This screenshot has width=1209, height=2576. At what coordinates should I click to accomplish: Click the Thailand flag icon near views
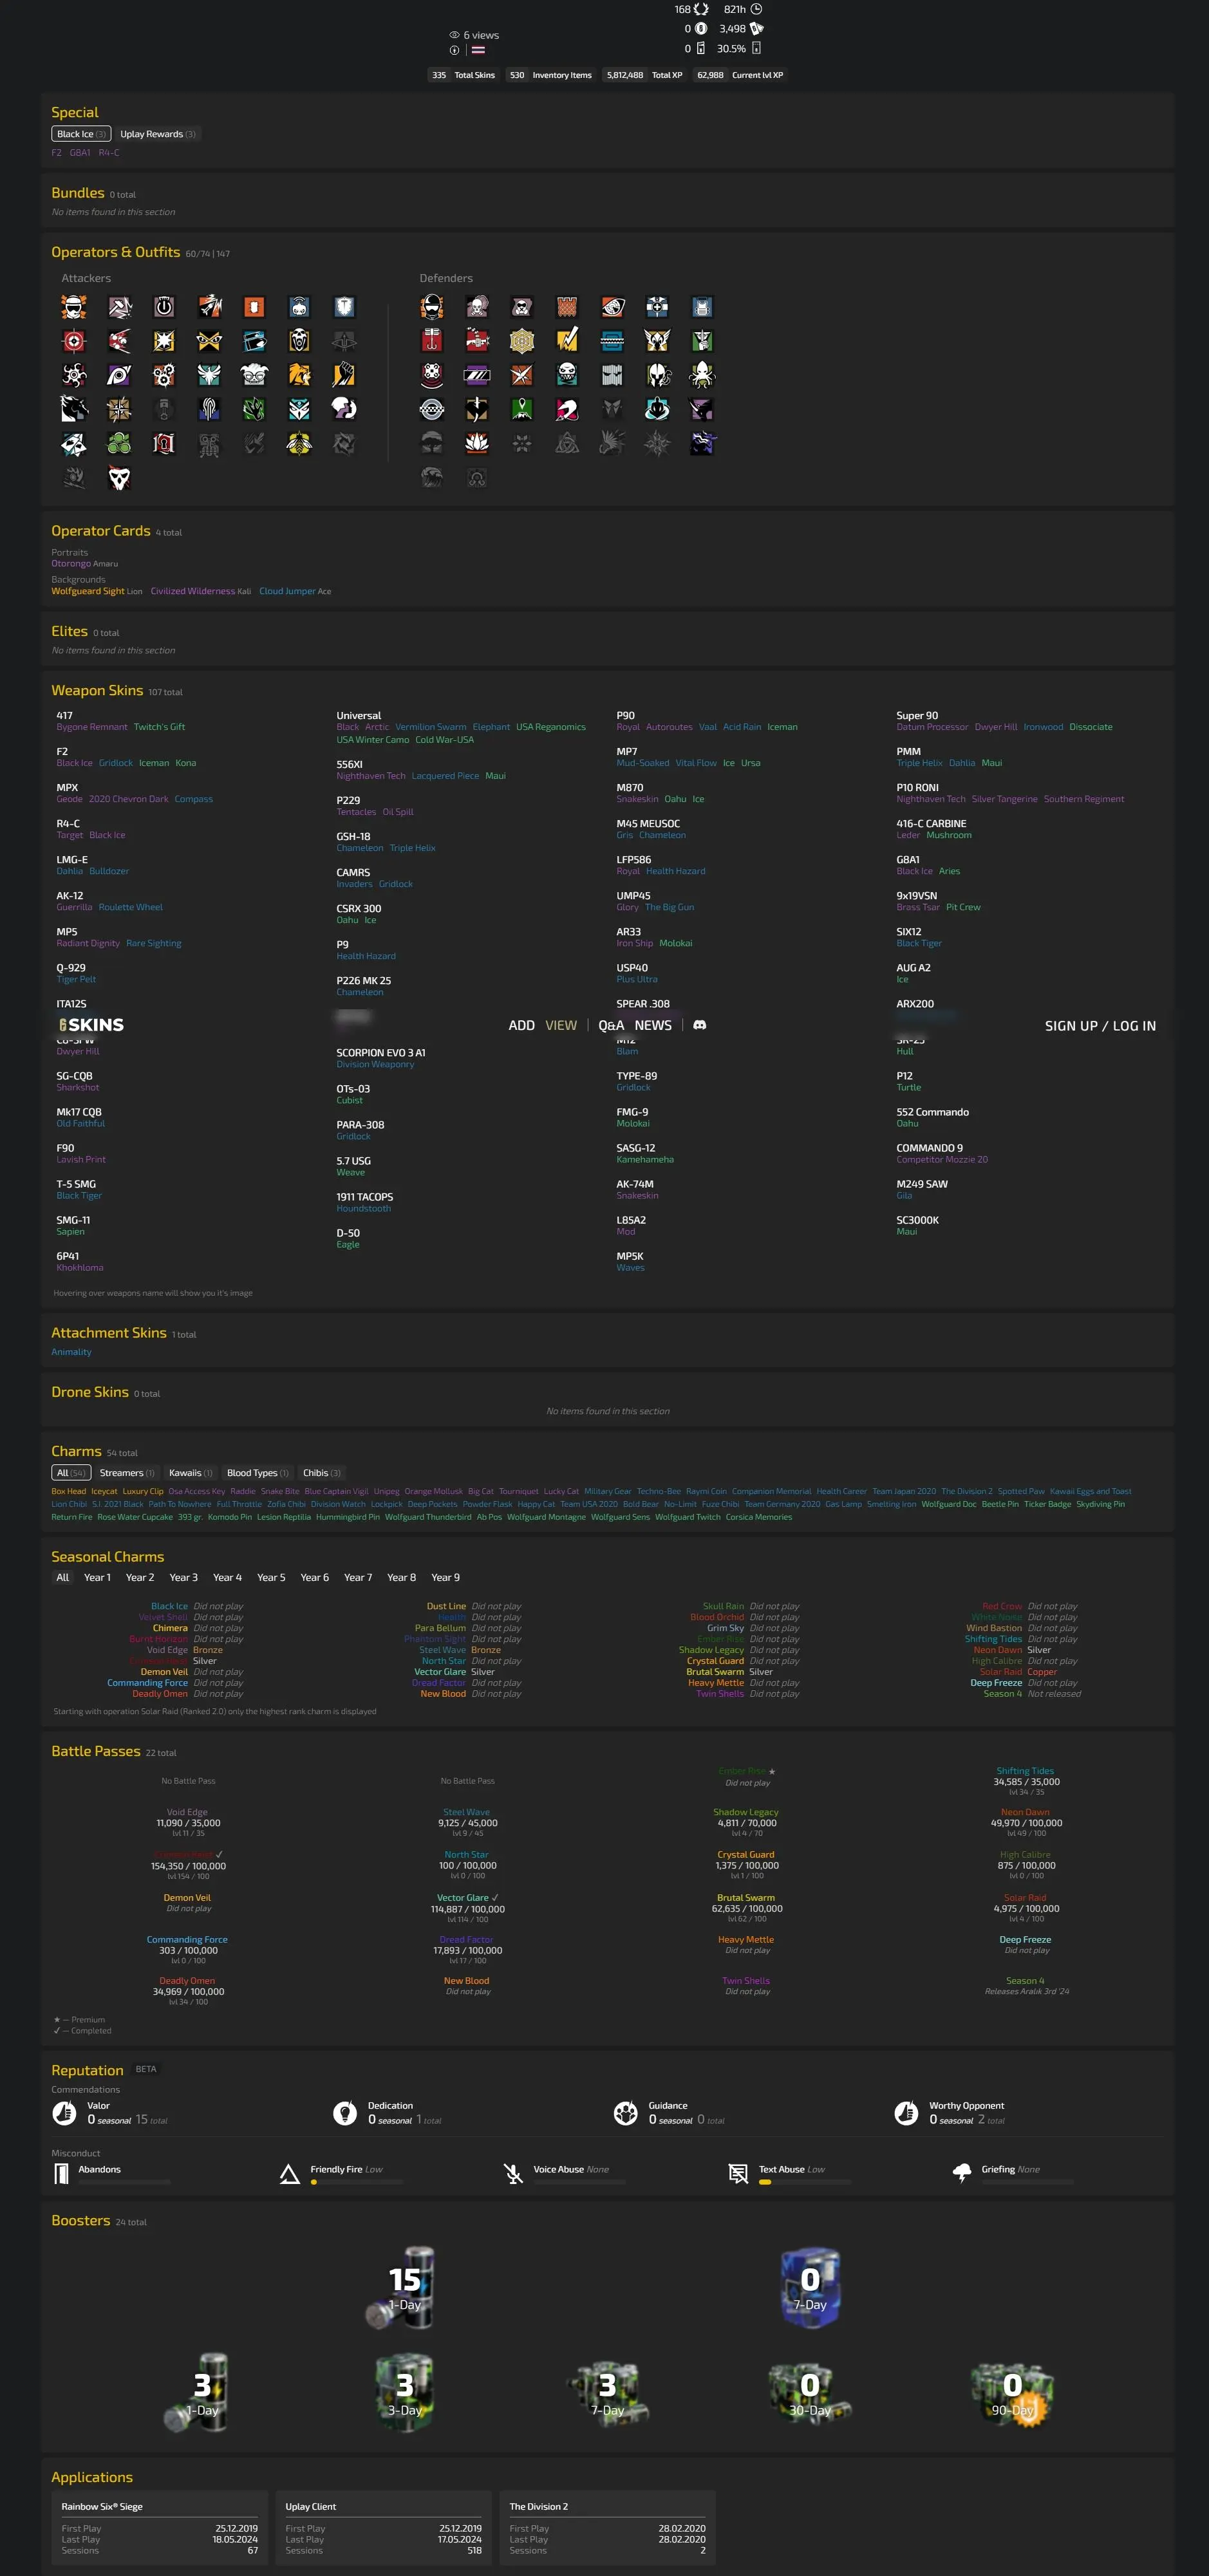[478, 50]
